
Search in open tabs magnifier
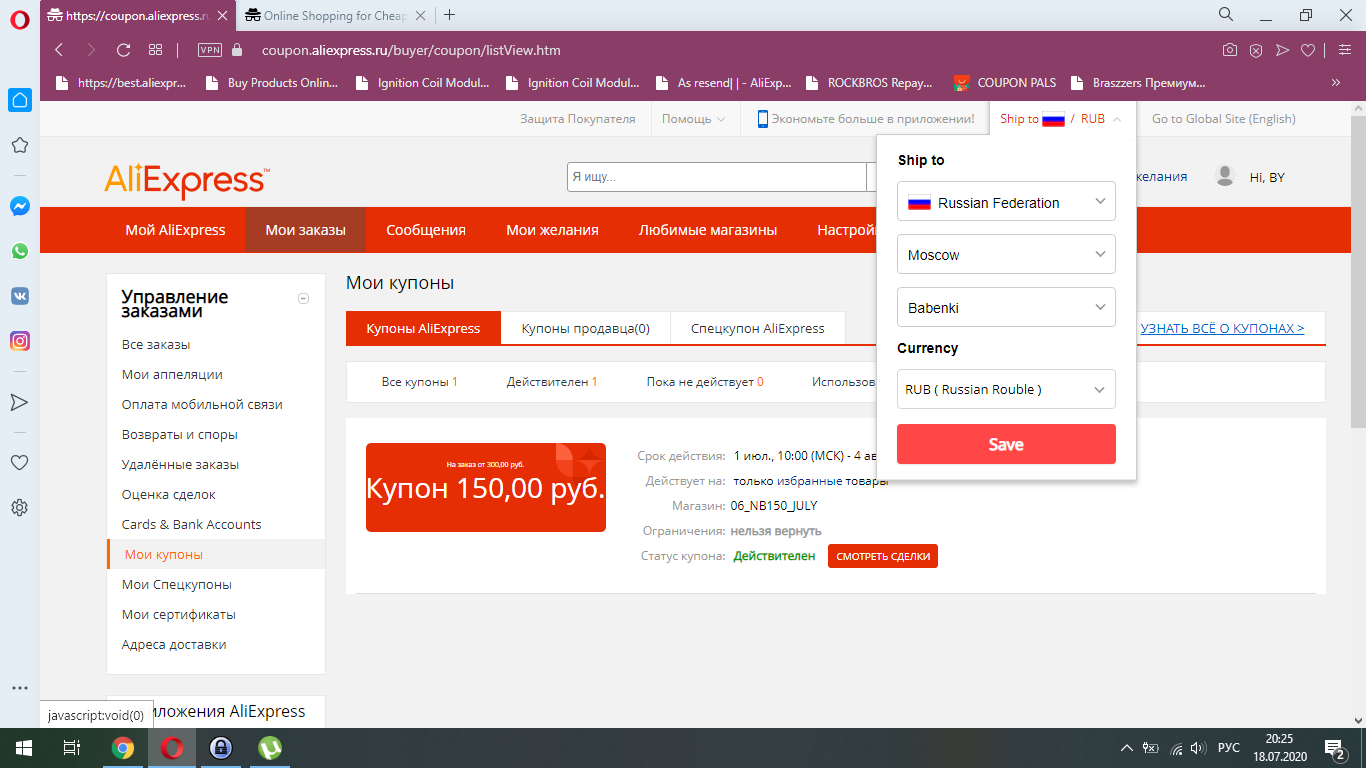(x=1226, y=15)
